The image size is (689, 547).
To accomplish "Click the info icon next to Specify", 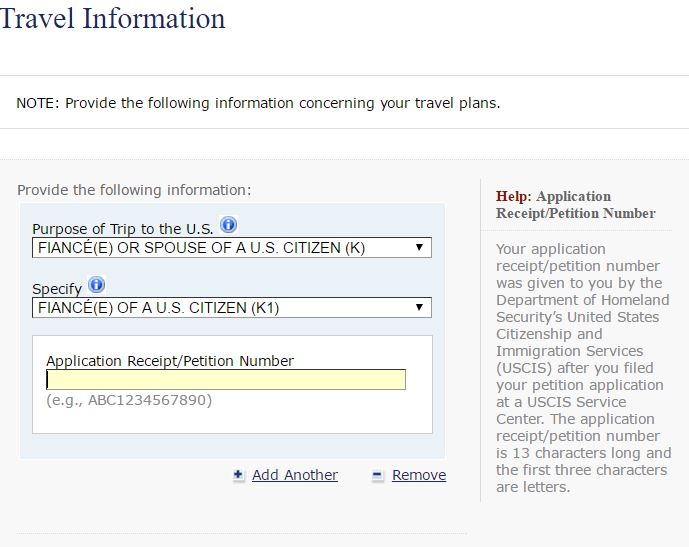I will [96, 285].
